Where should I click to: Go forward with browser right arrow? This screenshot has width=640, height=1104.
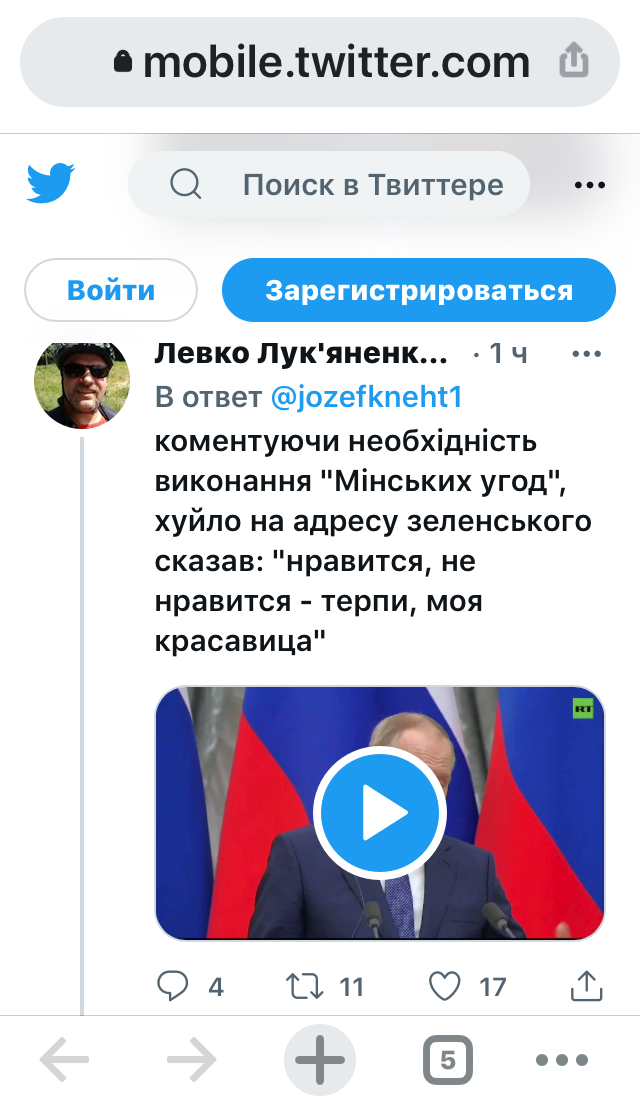pyautogui.click(x=192, y=1059)
